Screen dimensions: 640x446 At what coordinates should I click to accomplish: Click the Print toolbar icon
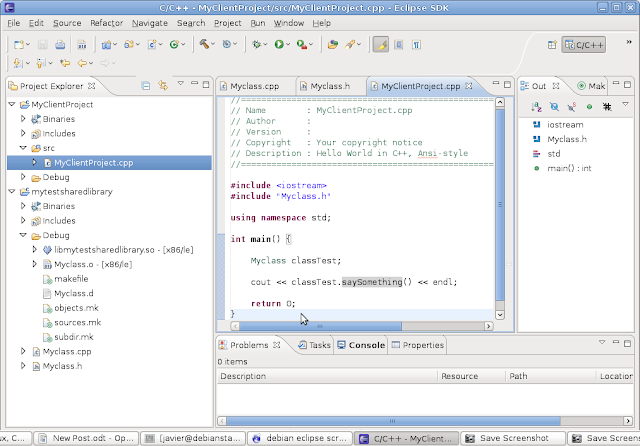click(60, 44)
